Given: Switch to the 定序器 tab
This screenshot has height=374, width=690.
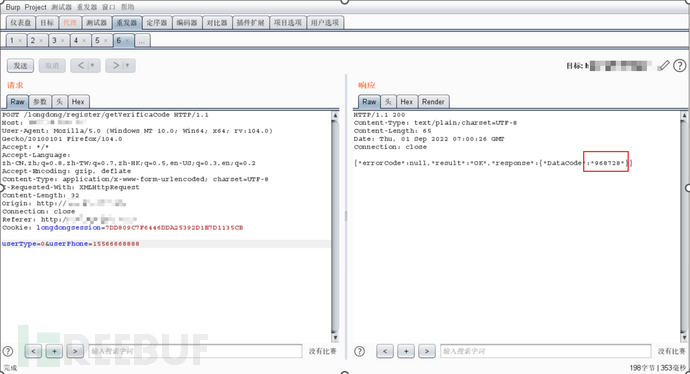Looking at the screenshot, I should [x=157, y=22].
